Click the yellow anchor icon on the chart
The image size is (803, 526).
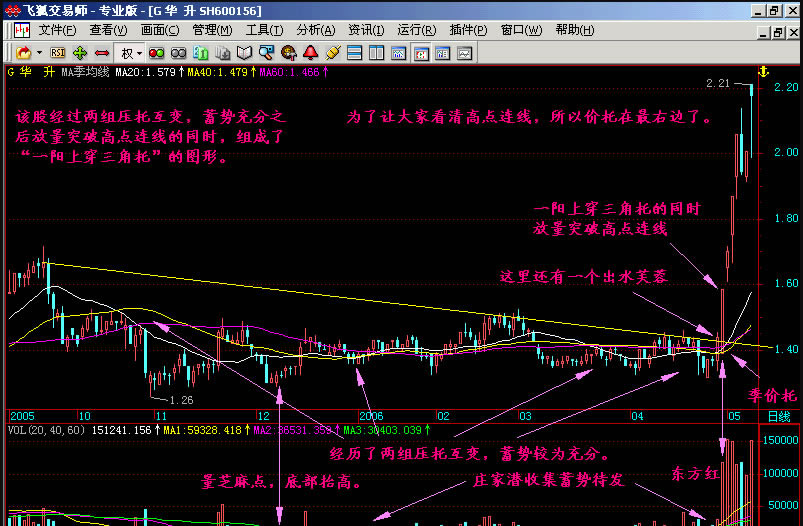click(x=762, y=72)
